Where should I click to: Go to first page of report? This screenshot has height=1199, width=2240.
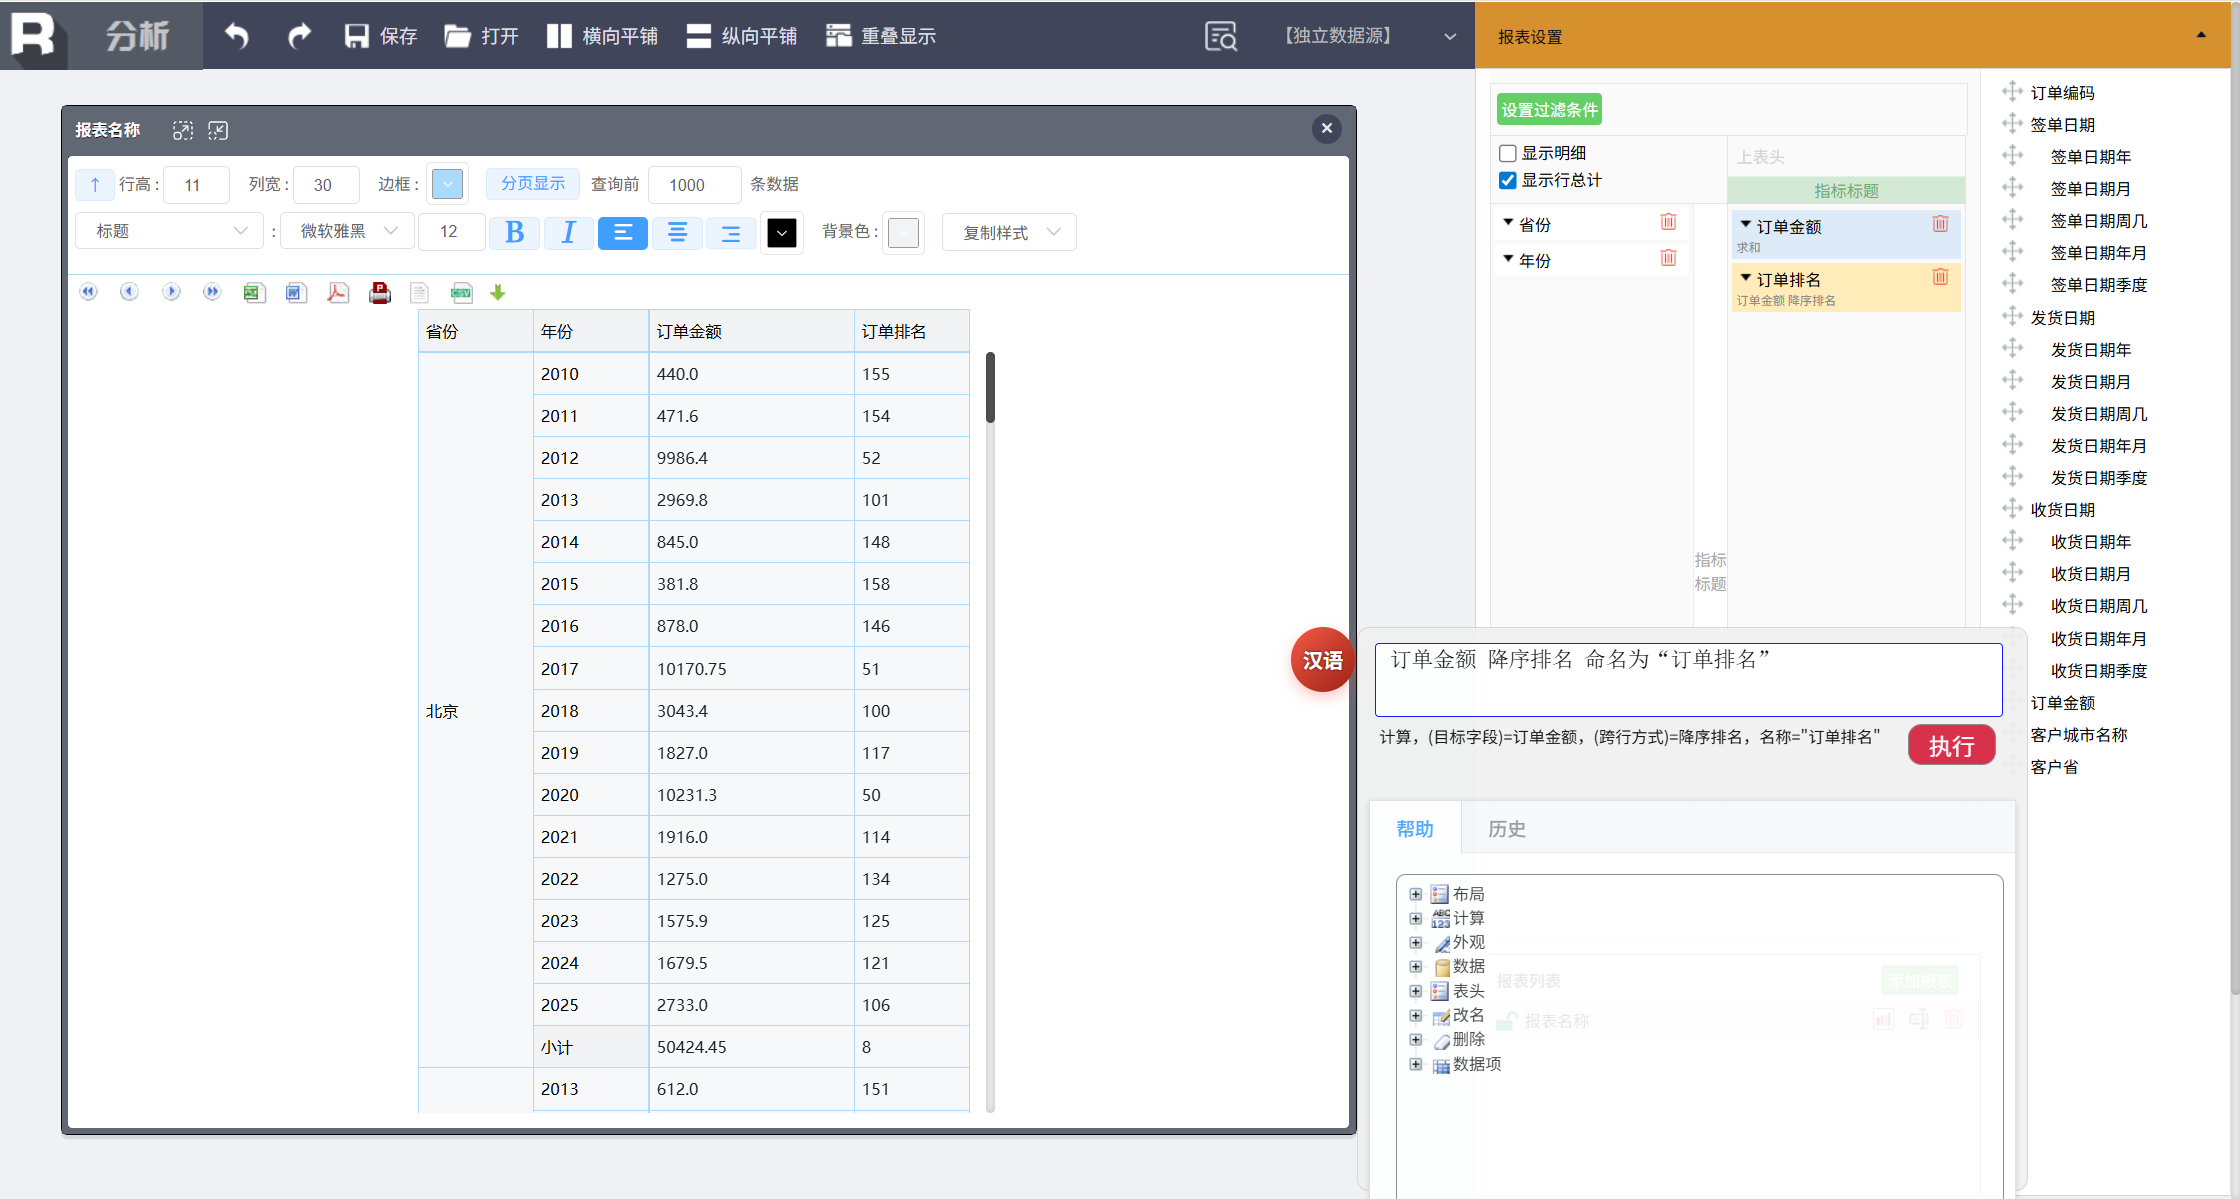coord(89,292)
